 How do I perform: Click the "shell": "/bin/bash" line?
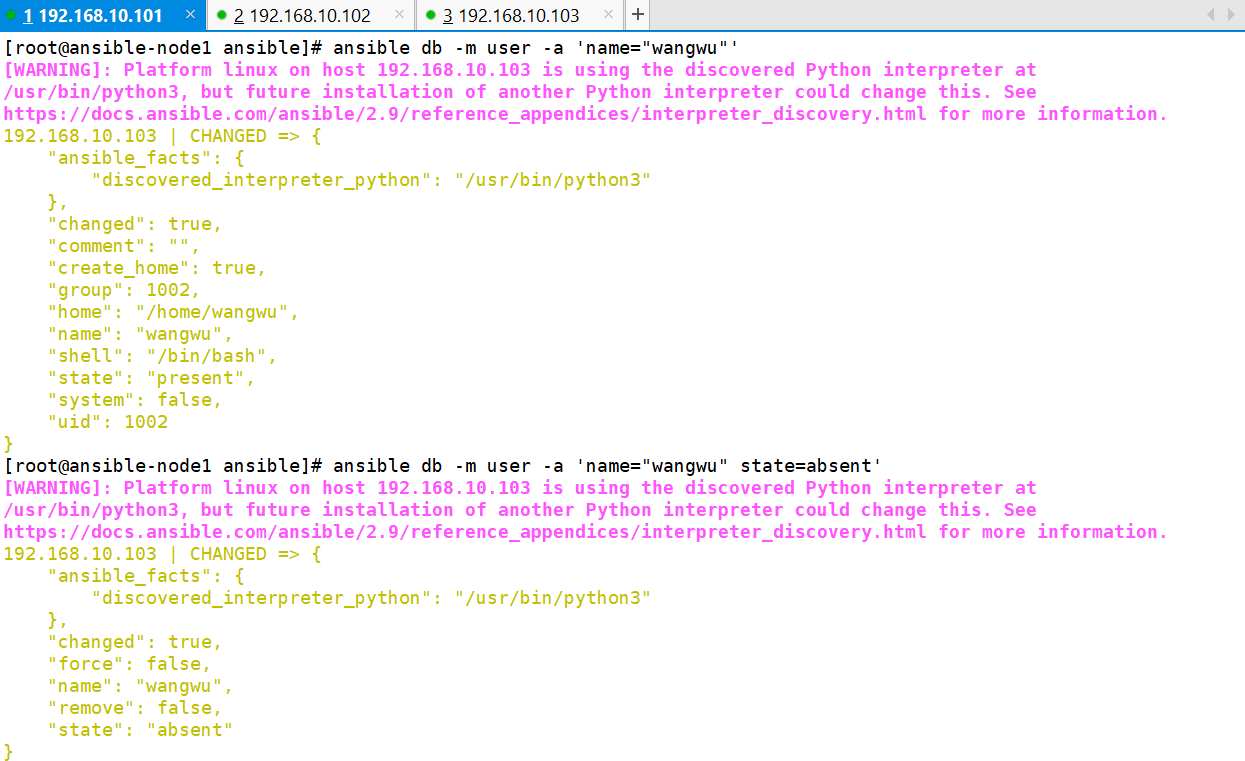pos(162,356)
